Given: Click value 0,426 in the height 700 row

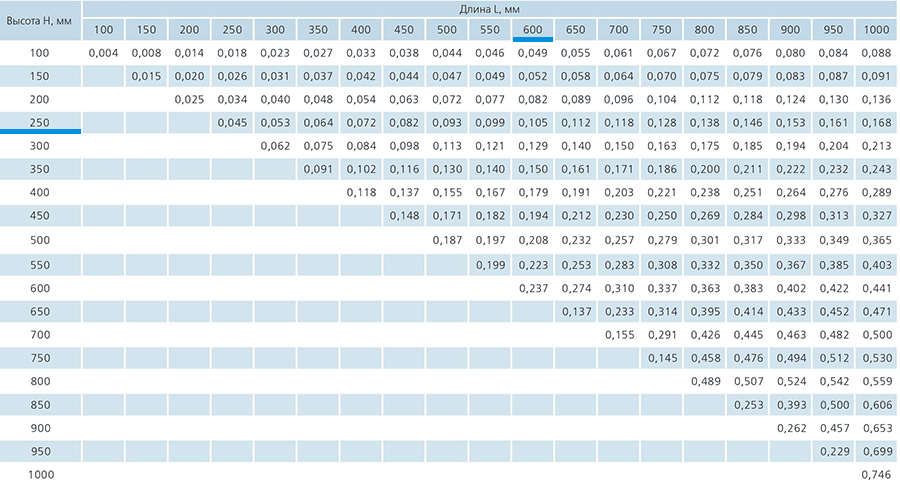Looking at the screenshot, I should [705, 335].
